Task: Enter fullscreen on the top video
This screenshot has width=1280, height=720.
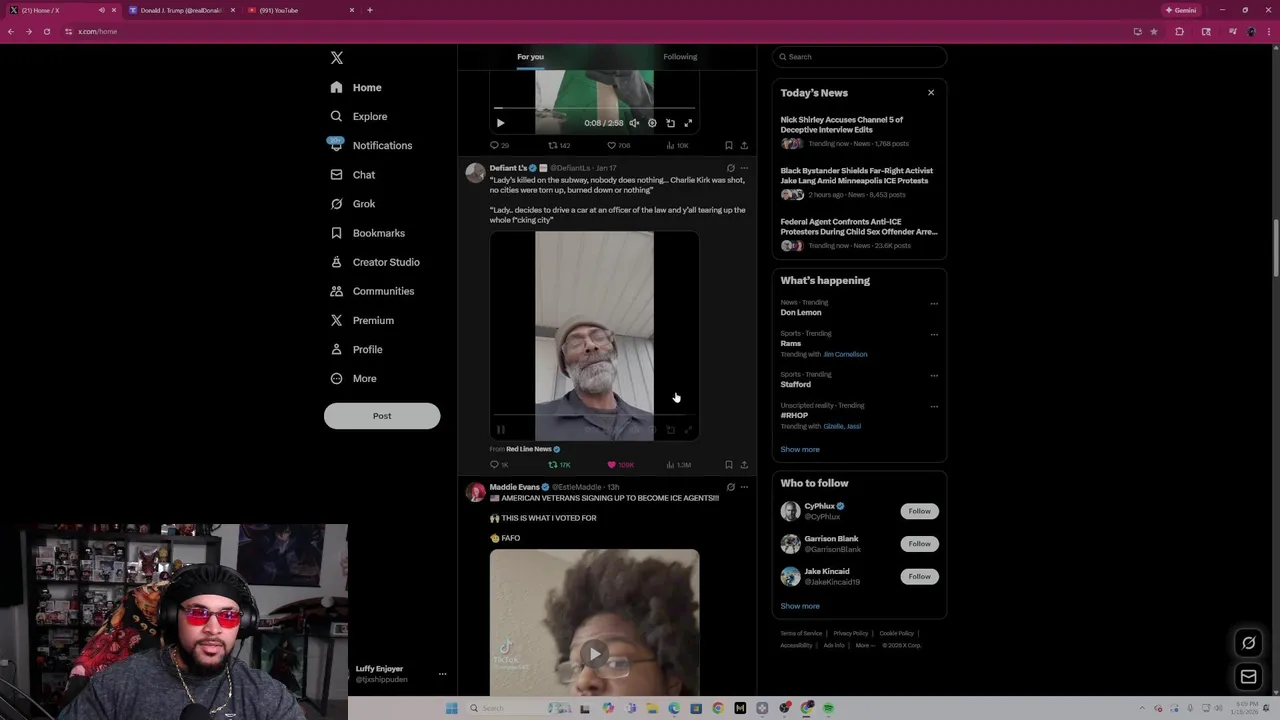Action: point(688,123)
